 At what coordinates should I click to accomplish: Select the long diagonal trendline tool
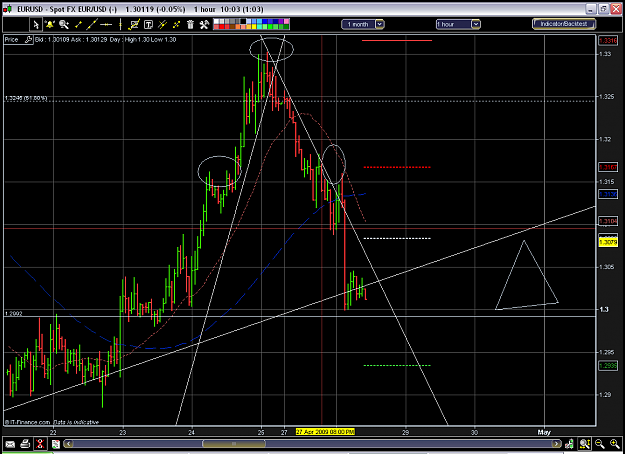(92, 25)
